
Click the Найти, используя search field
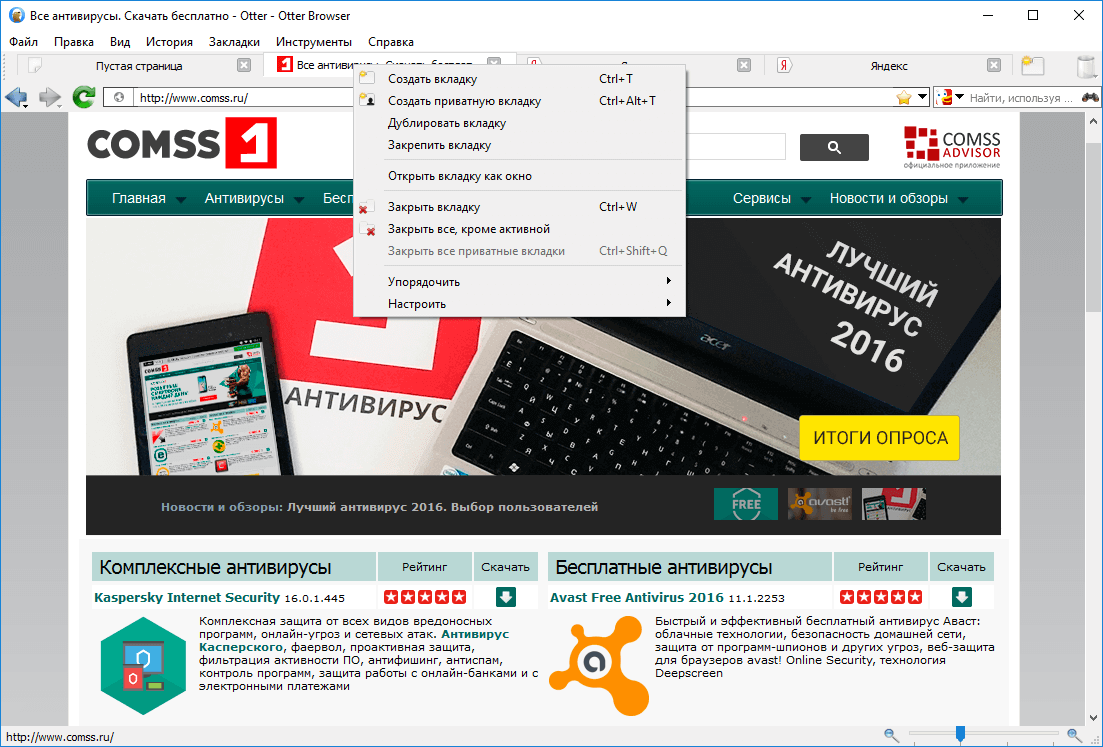(1021, 98)
